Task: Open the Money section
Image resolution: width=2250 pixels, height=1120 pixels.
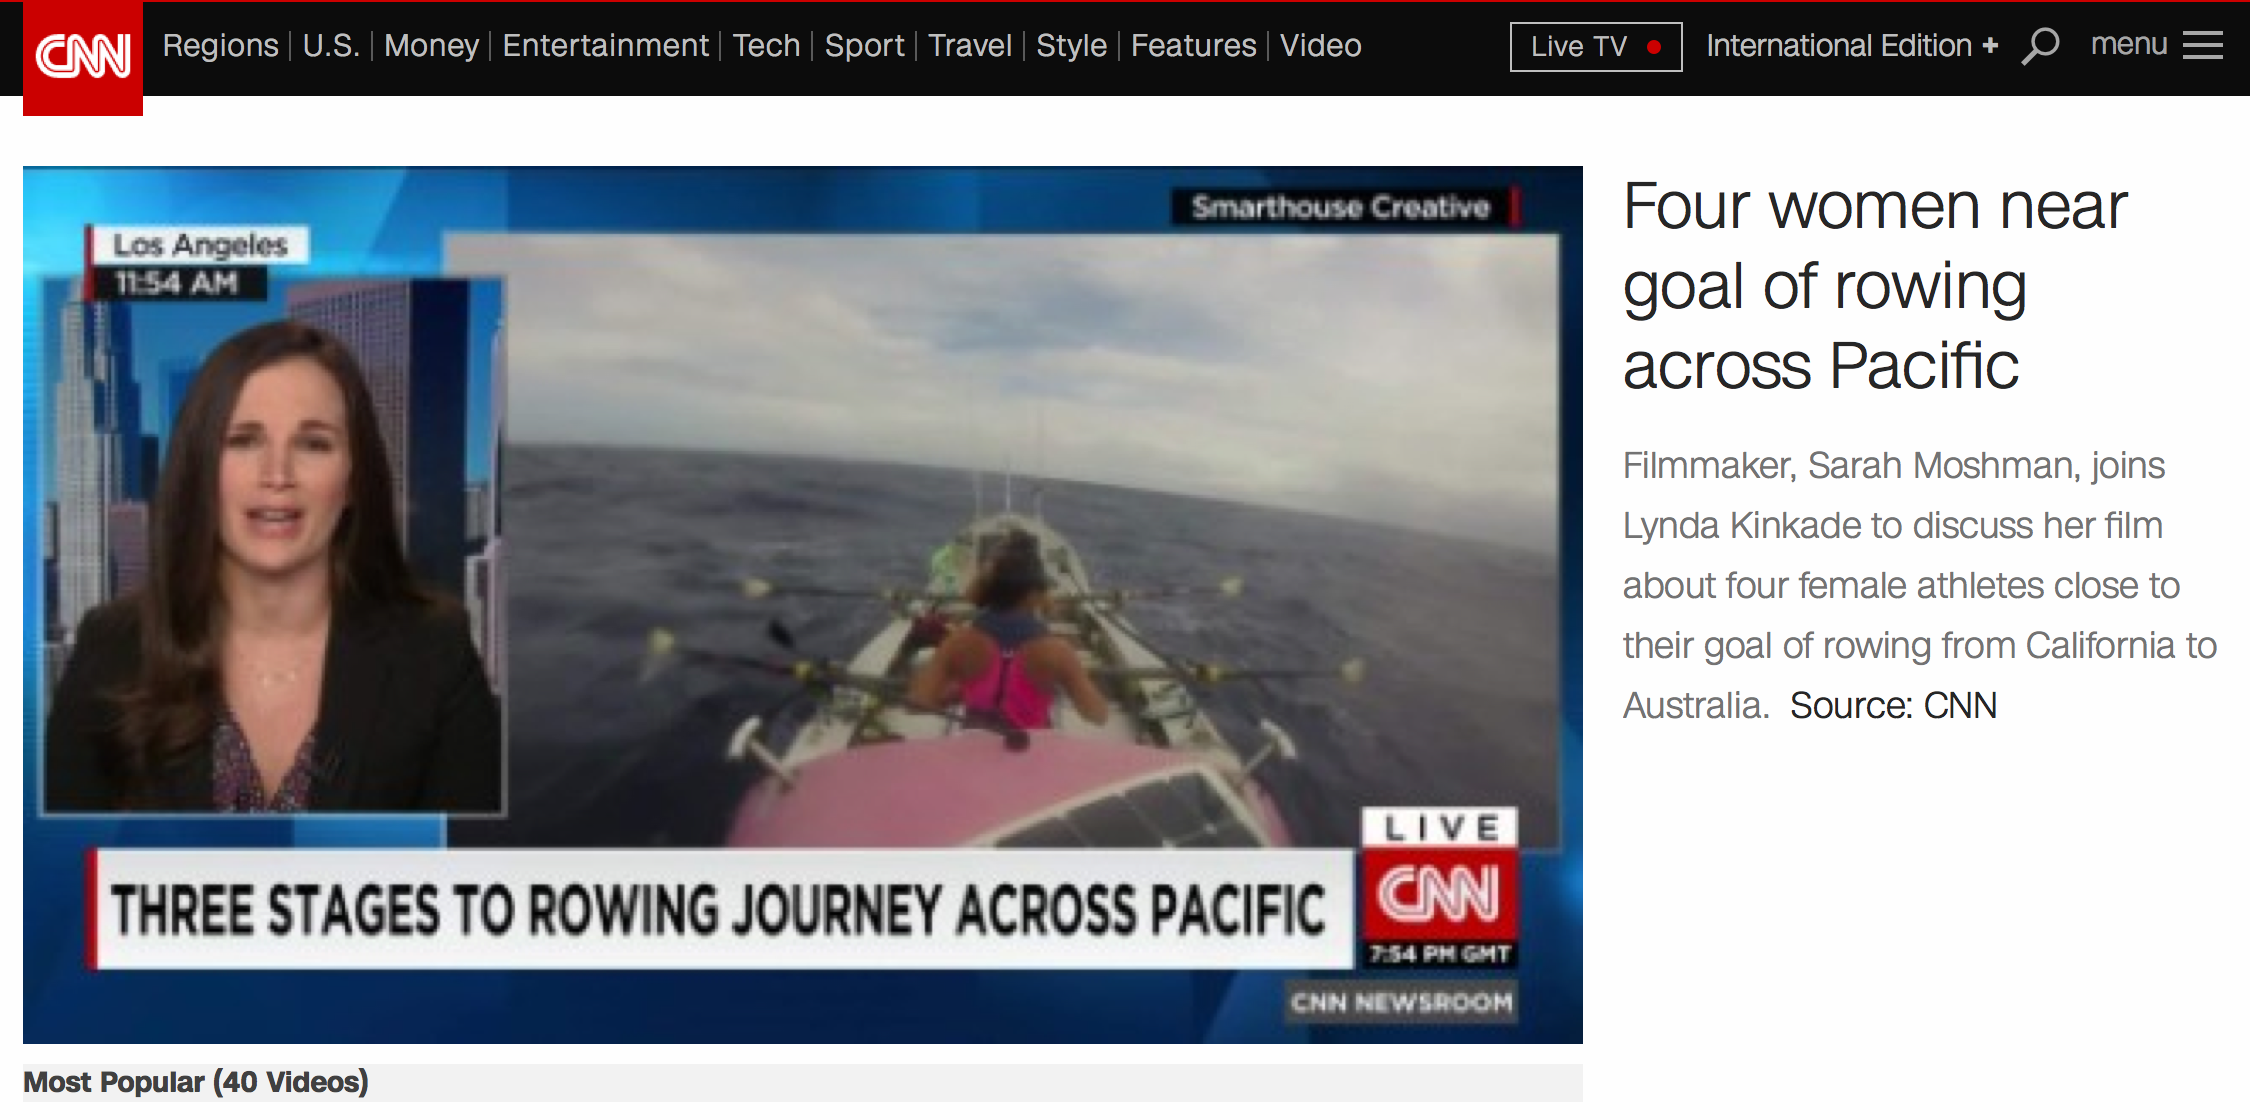Action: tap(431, 46)
